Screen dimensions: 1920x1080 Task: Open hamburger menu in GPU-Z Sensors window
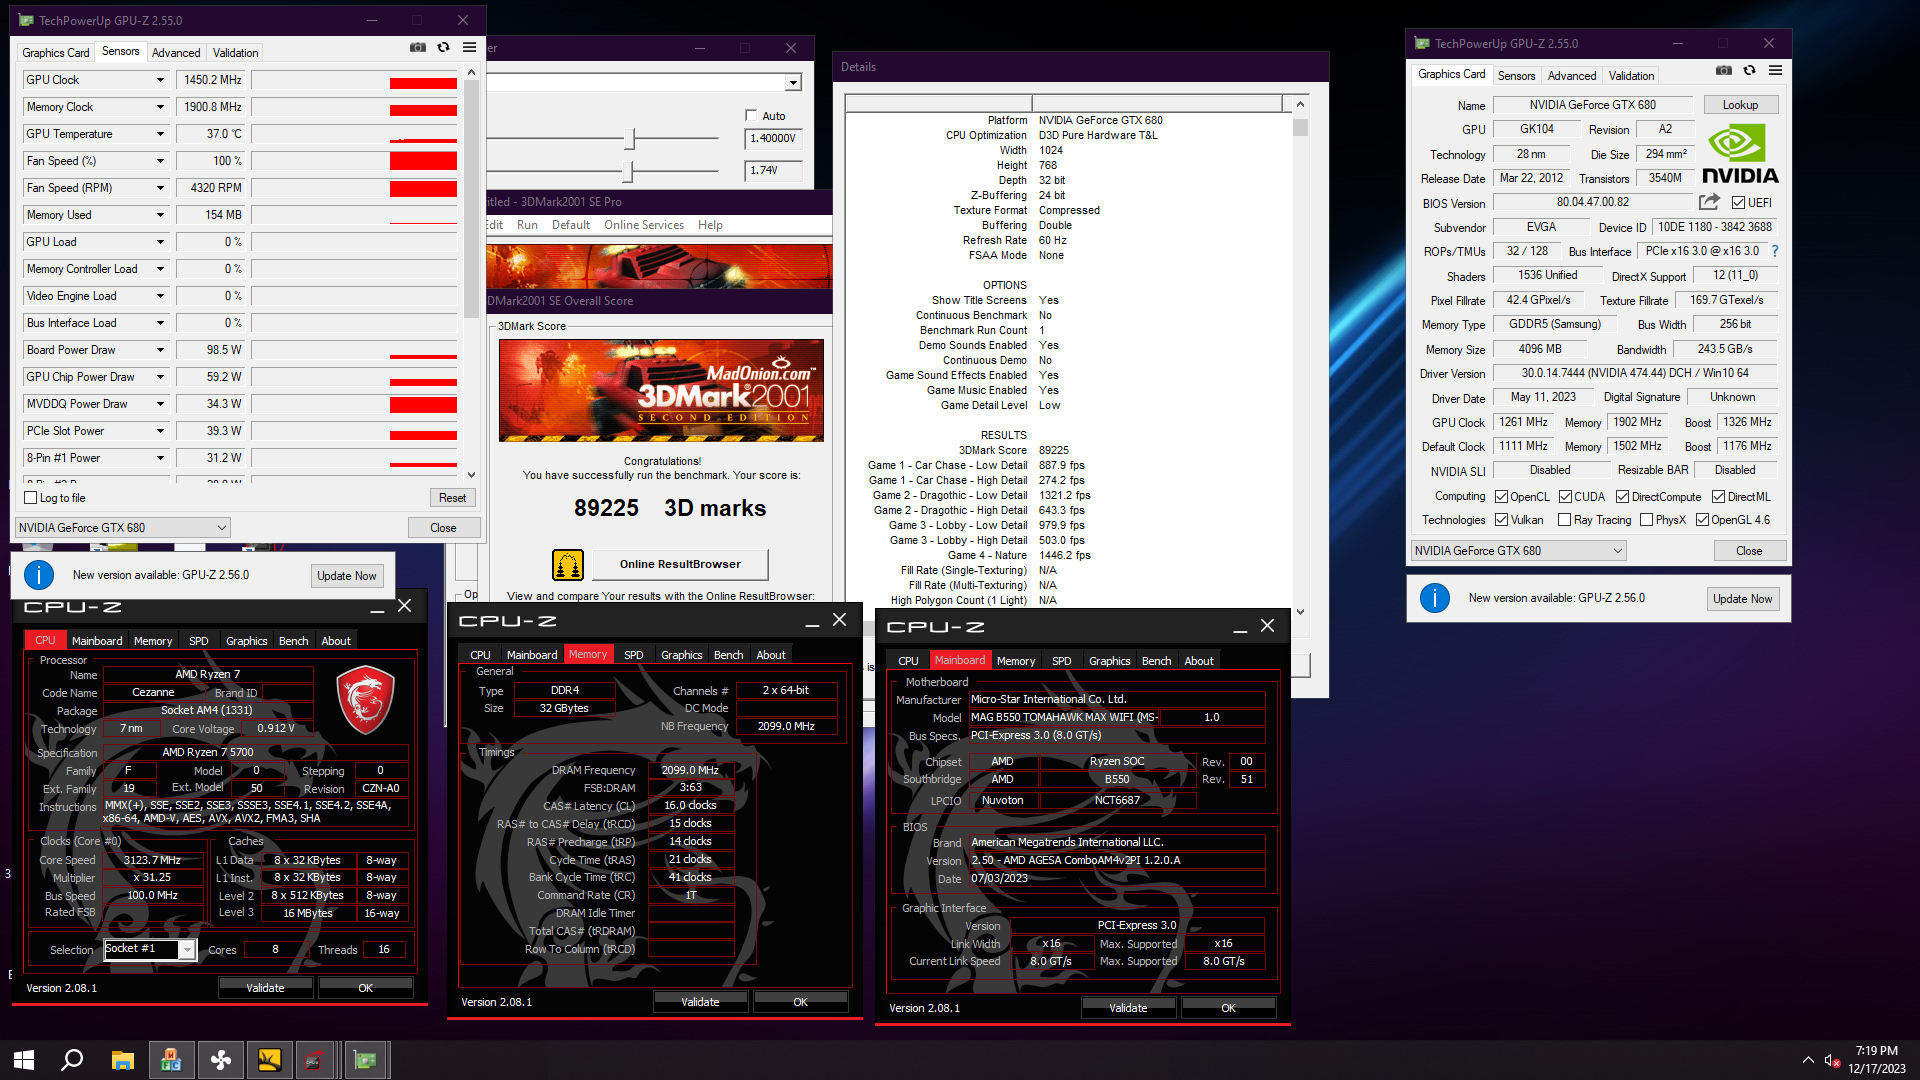click(x=469, y=47)
